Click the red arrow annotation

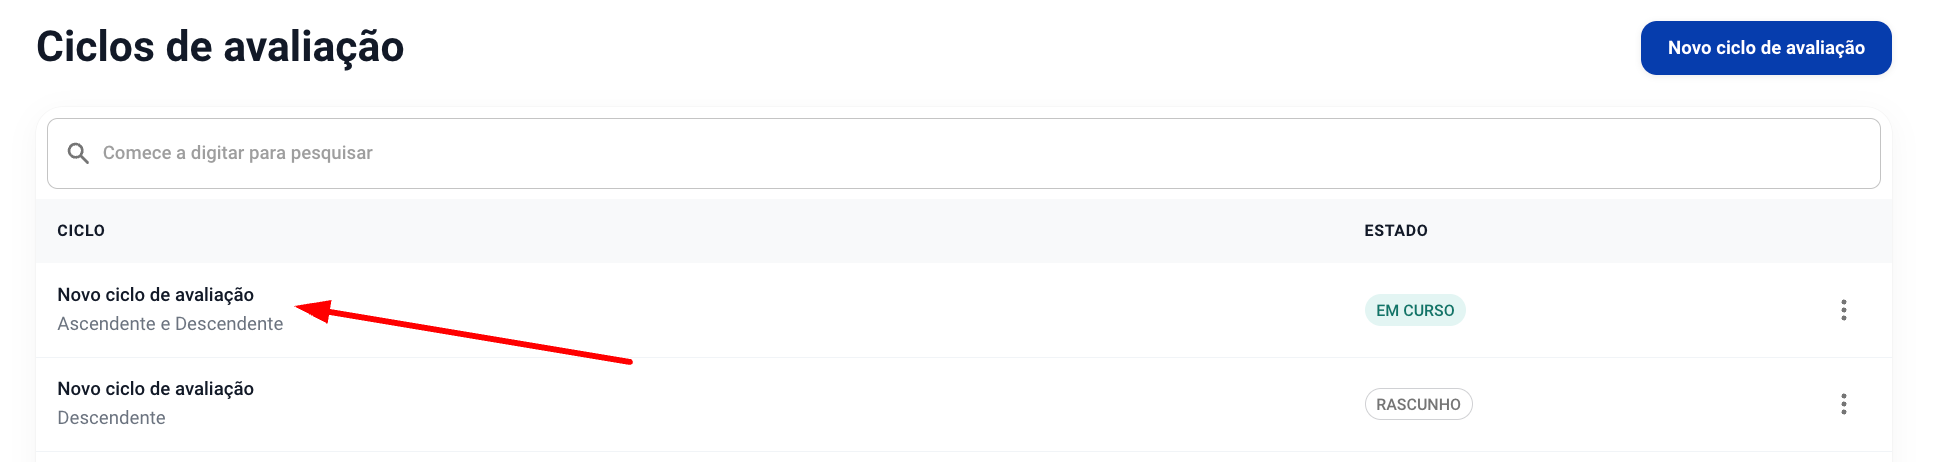coord(464,331)
